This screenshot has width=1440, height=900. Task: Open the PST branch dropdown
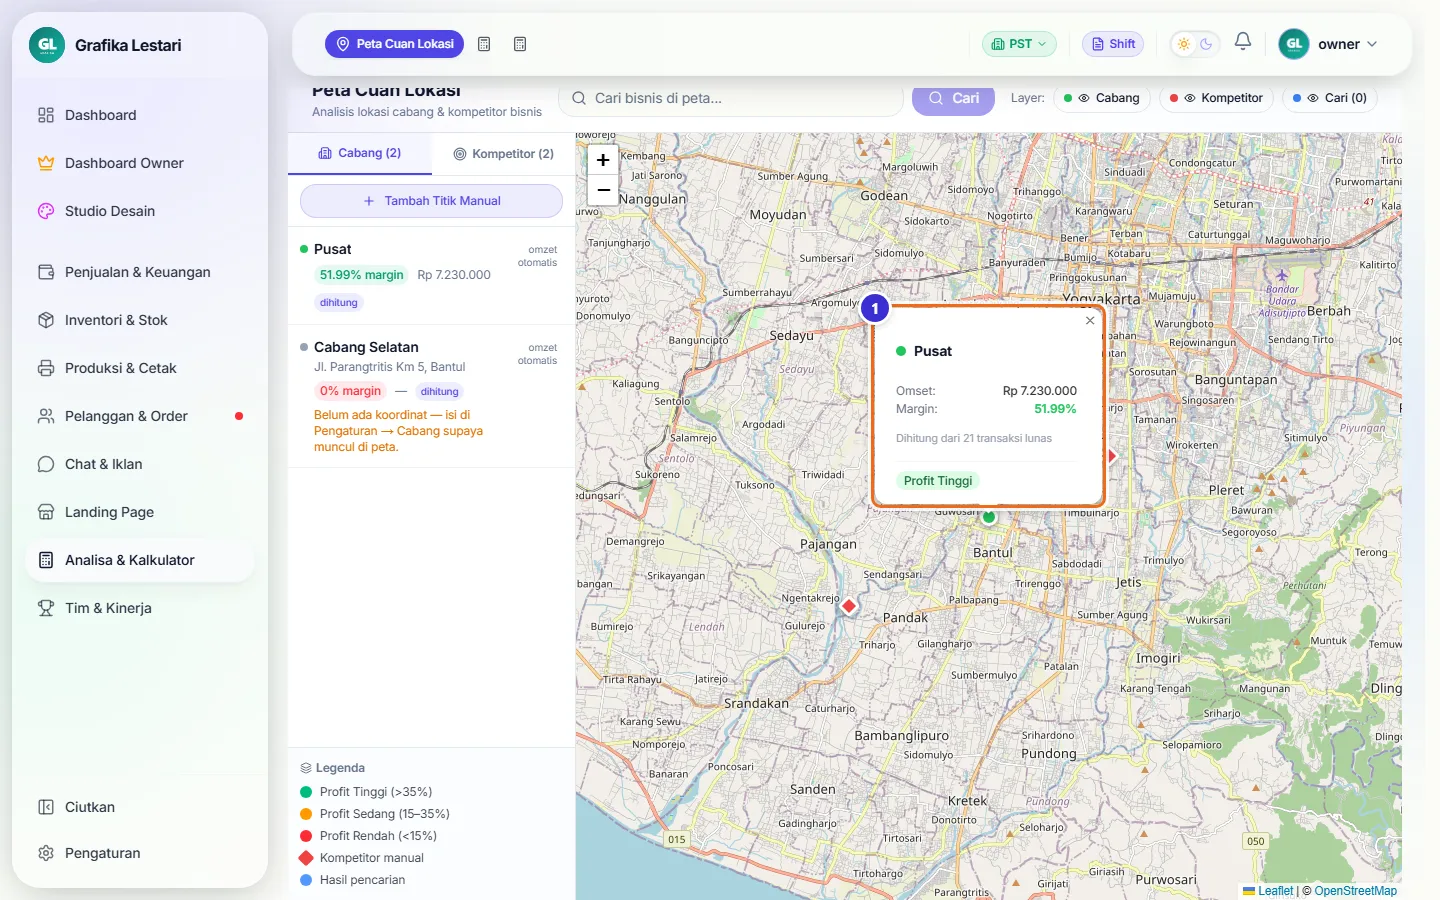pyautogui.click(x=1019, y=44)
